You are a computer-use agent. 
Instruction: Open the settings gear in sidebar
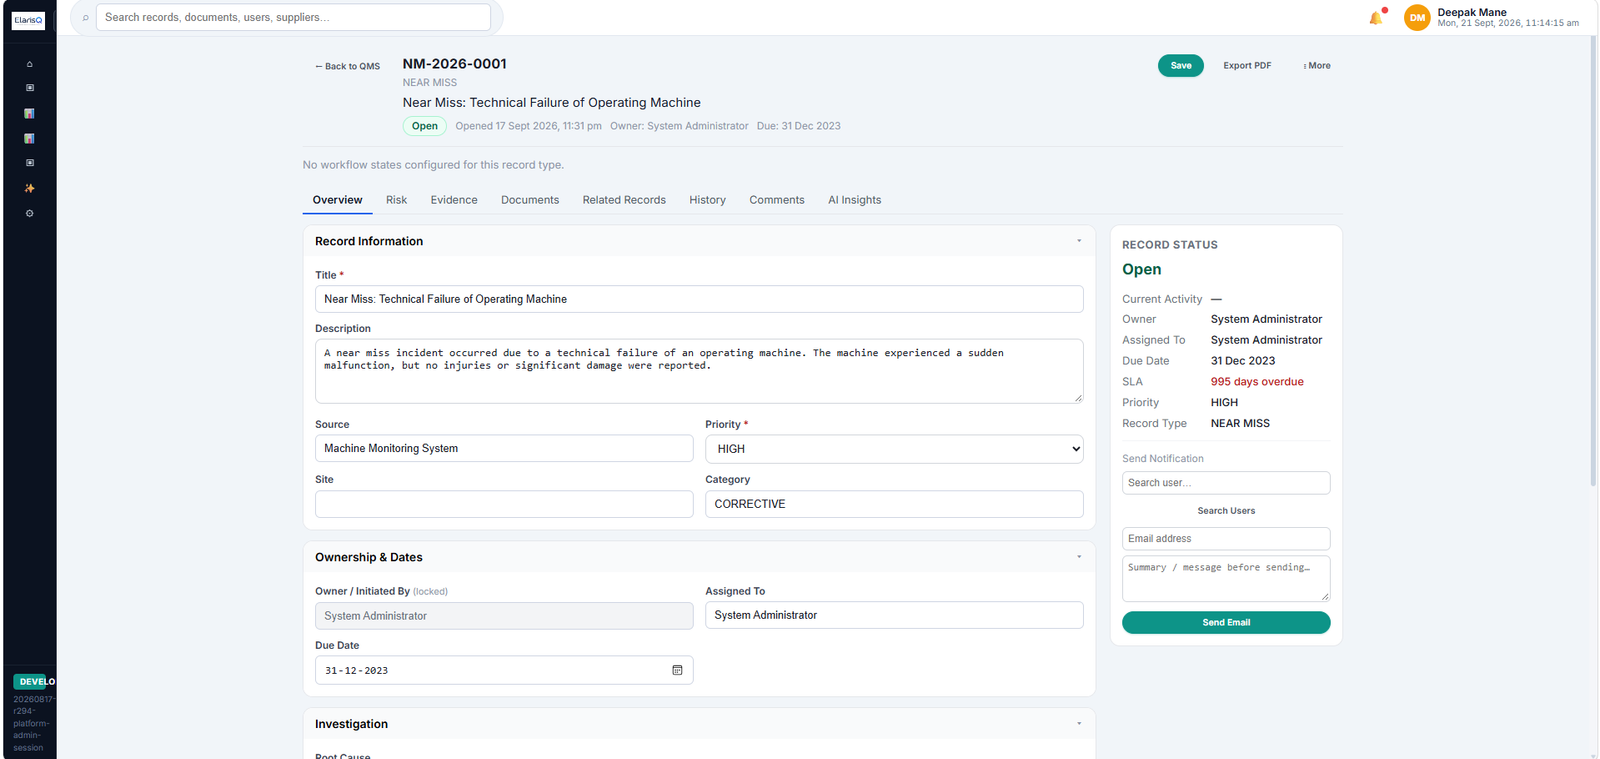click(x=29, y=213)
